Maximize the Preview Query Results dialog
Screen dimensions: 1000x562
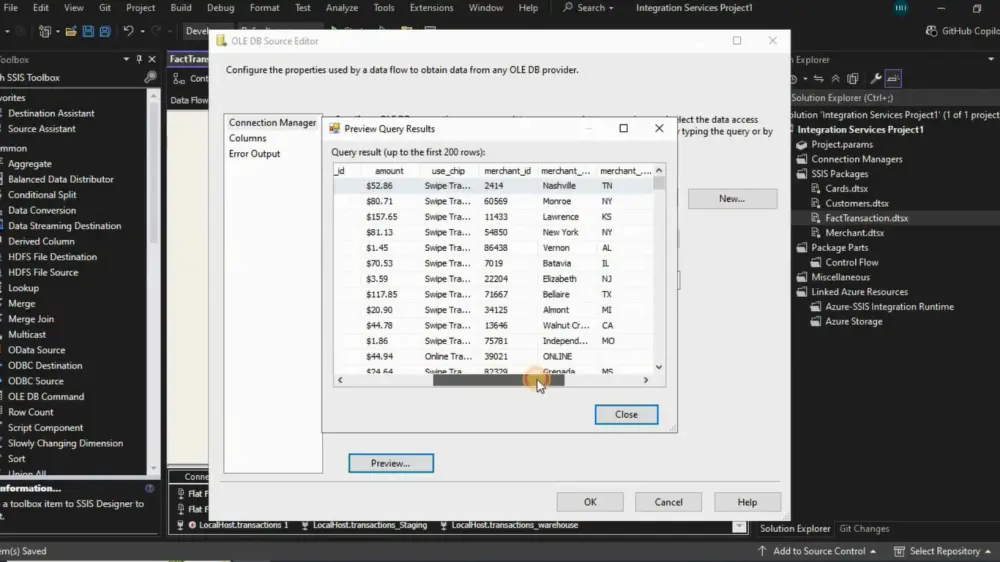(623, 128)
